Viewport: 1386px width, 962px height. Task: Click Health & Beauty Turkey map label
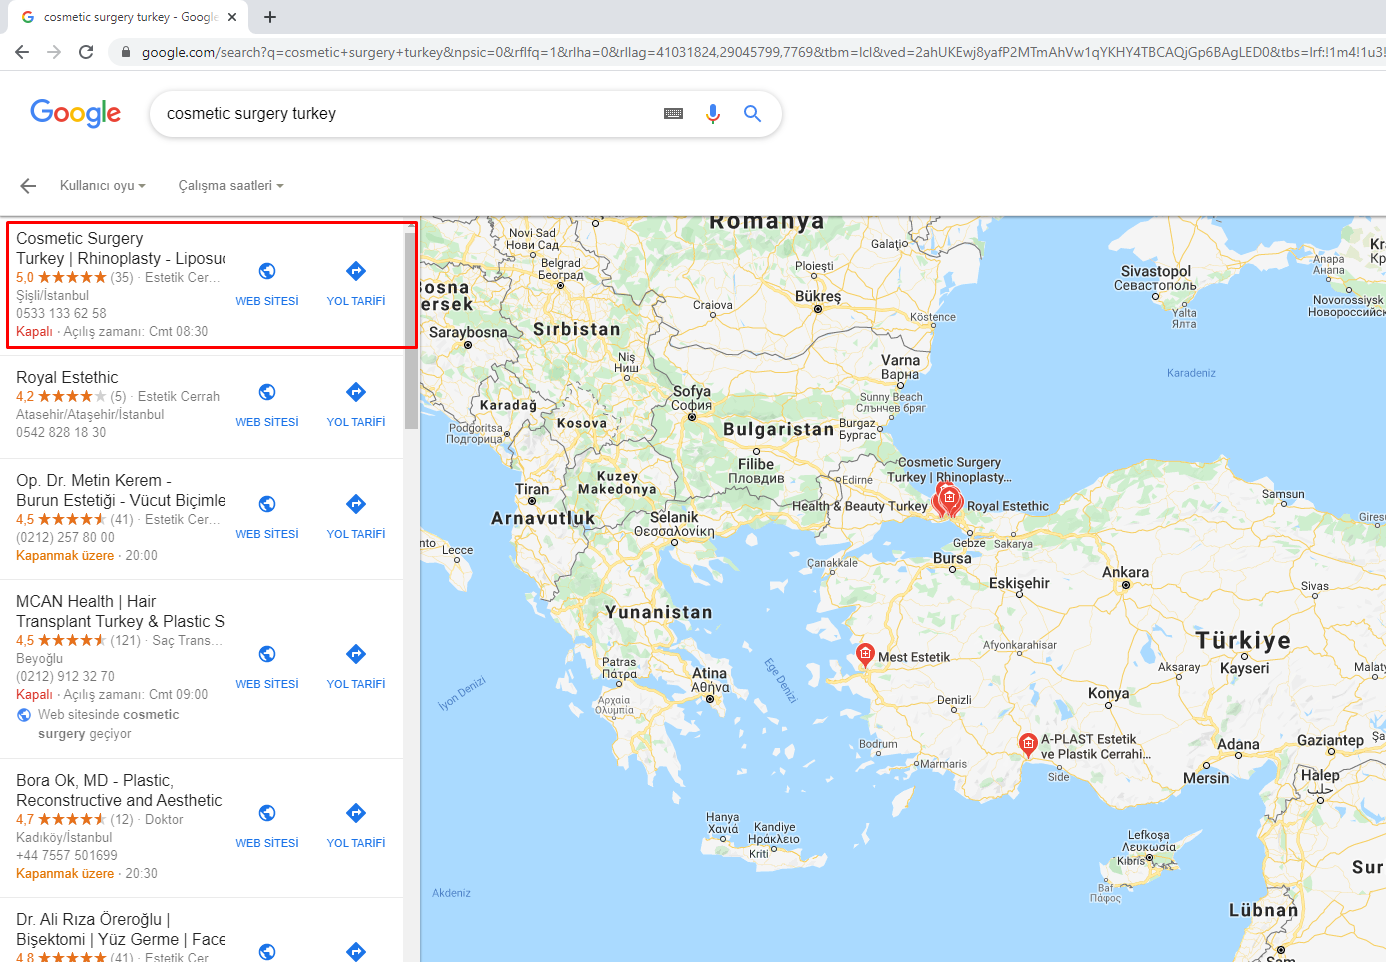[x=860, y=506]
